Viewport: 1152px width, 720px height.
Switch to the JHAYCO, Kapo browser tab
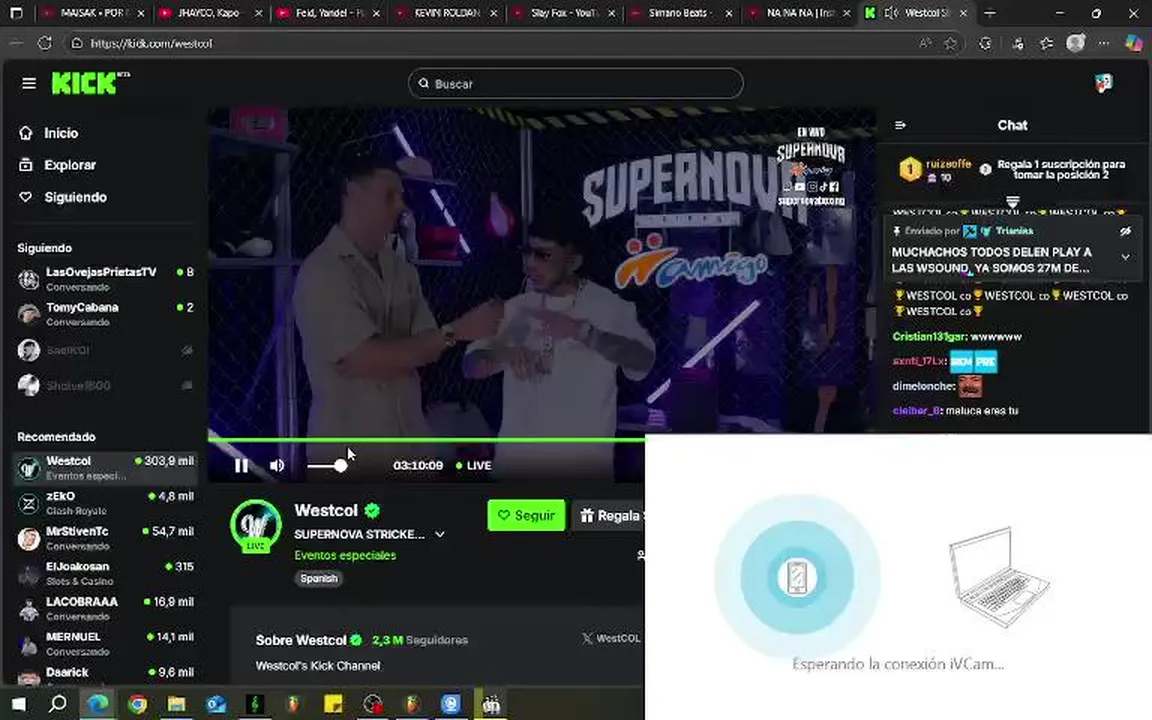point(209,13)
